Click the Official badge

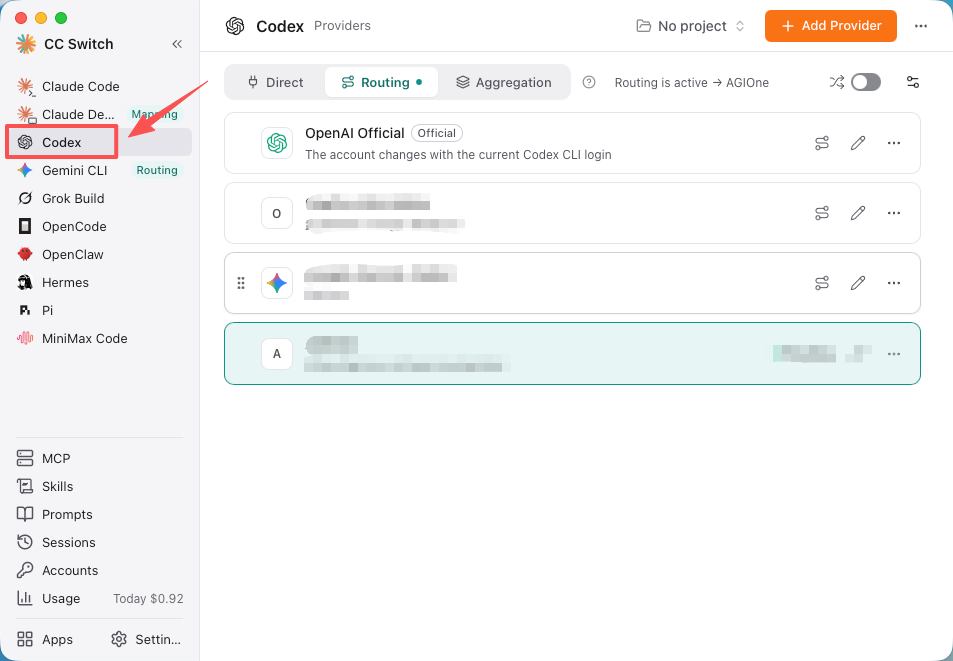pyautogui.click(x=437, y=133)
